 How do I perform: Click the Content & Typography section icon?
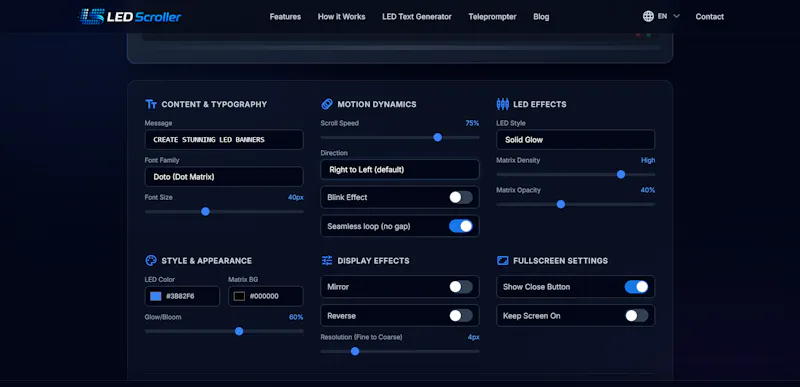click(151, 104)
